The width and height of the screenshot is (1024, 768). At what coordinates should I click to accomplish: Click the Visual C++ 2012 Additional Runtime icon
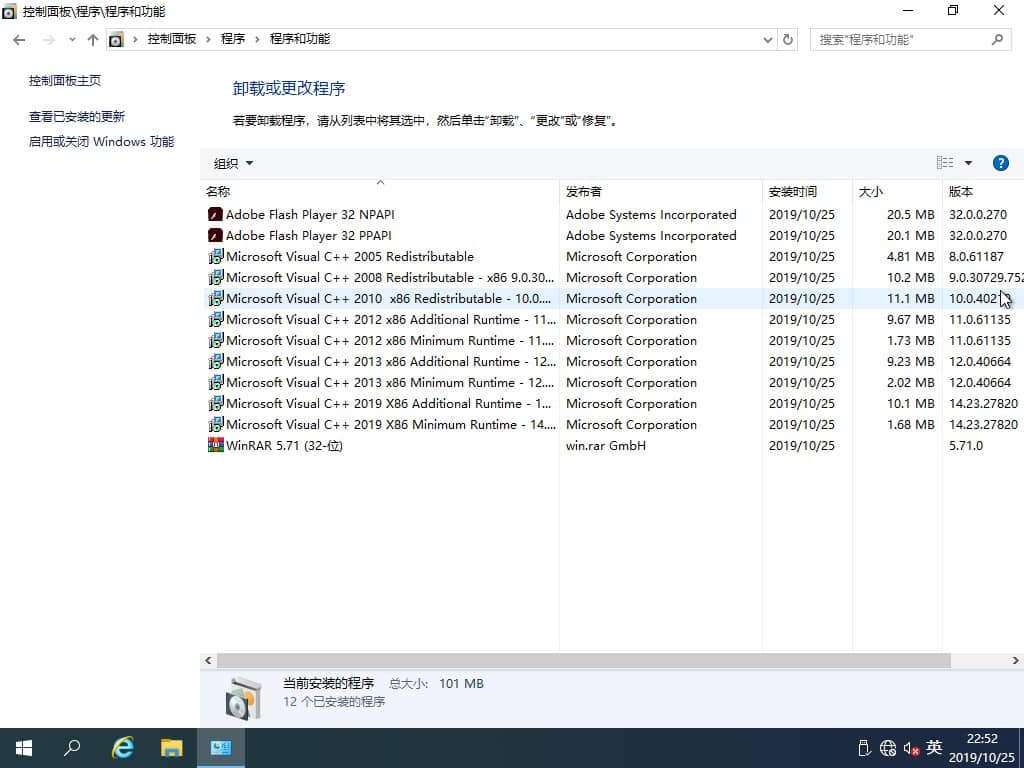(x=216, y=319)
